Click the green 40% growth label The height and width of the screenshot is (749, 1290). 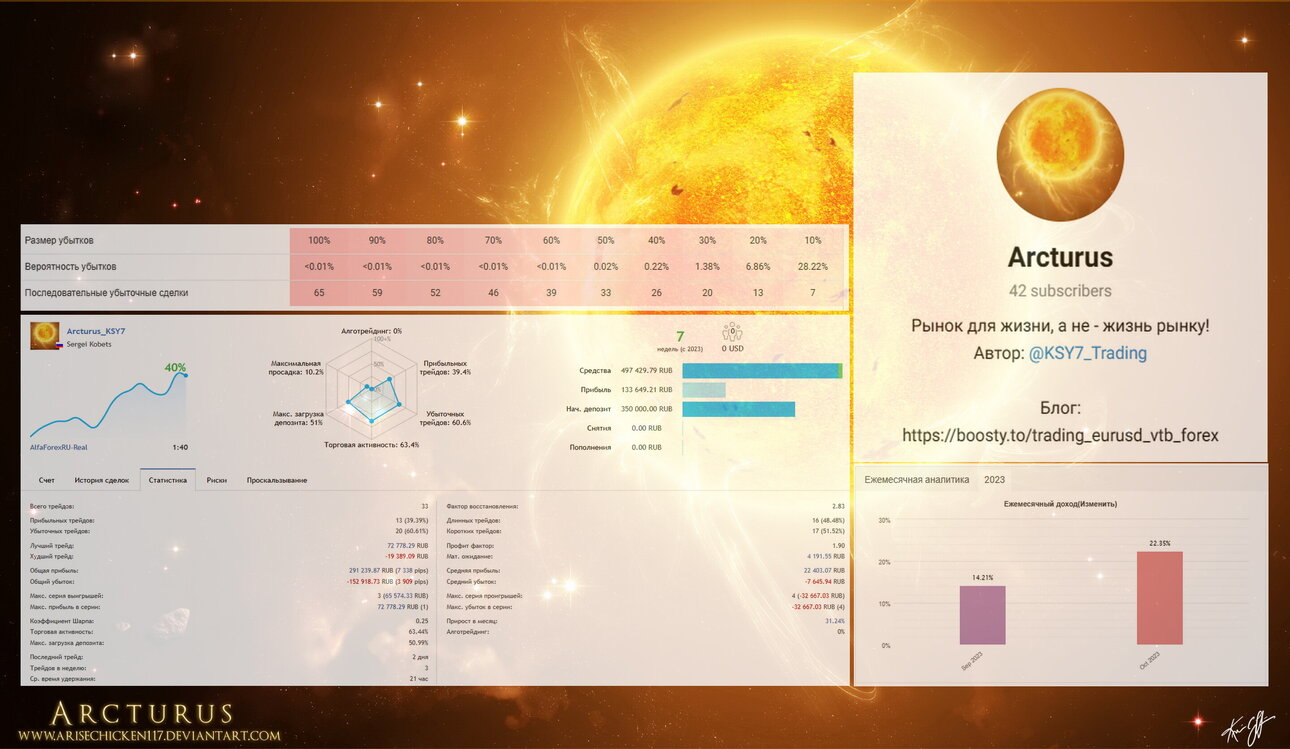click(x=175, y=367)
